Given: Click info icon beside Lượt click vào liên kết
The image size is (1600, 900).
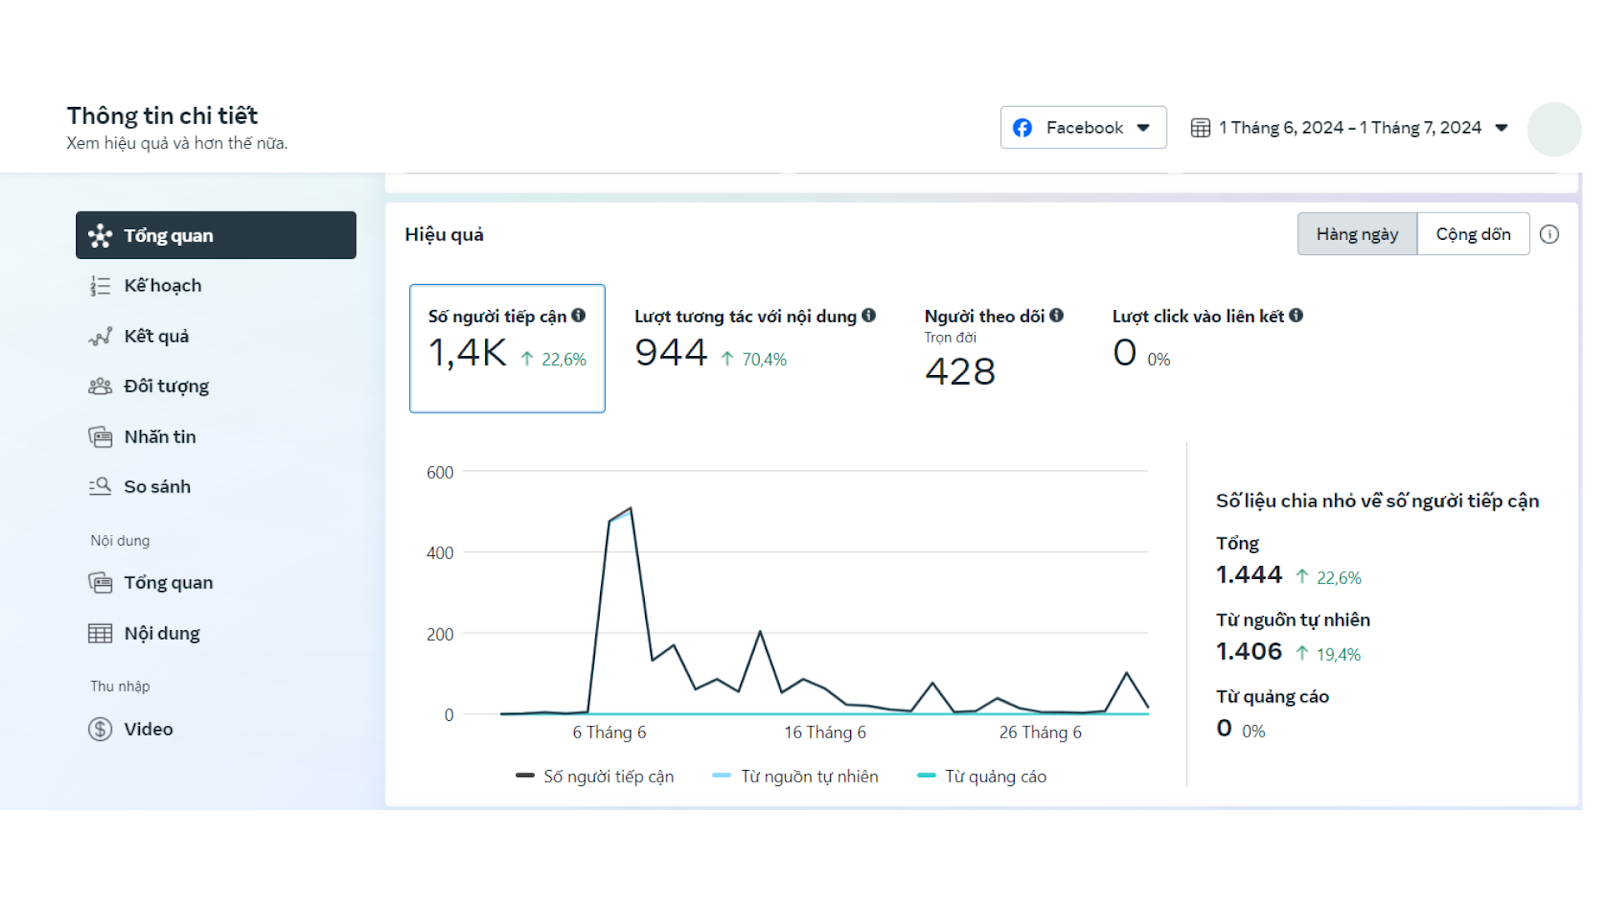Looking at the screenshot, I should coord(1296,316).
